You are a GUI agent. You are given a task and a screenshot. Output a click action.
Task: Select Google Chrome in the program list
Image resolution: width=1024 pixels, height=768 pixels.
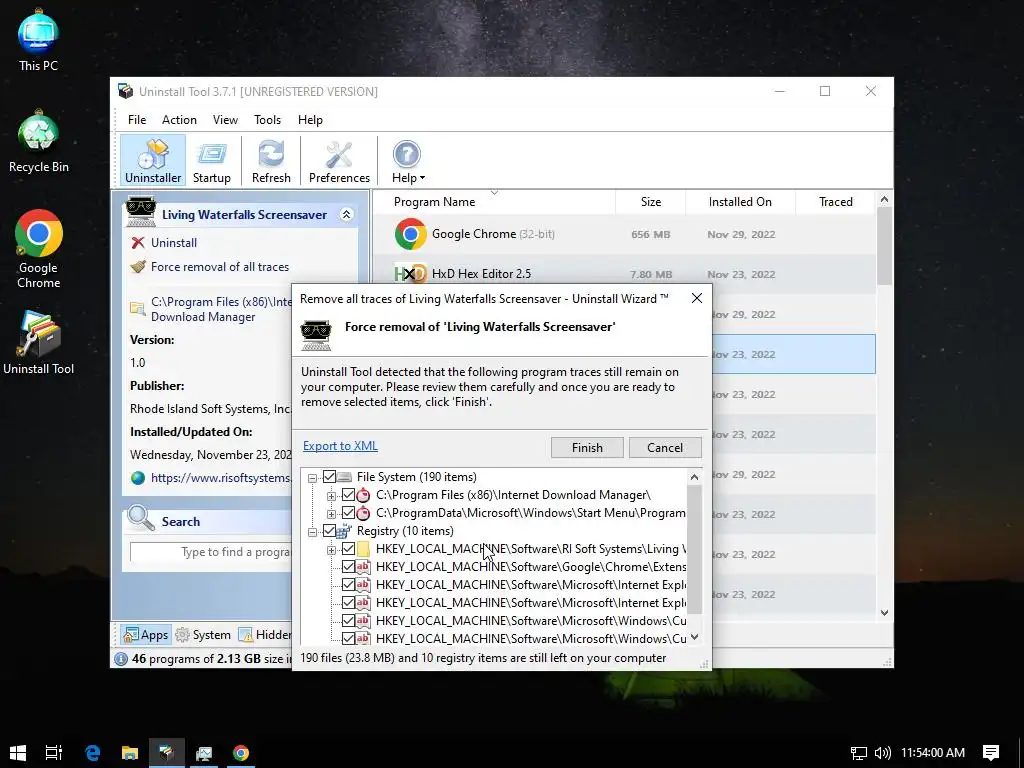coord(624,234)
